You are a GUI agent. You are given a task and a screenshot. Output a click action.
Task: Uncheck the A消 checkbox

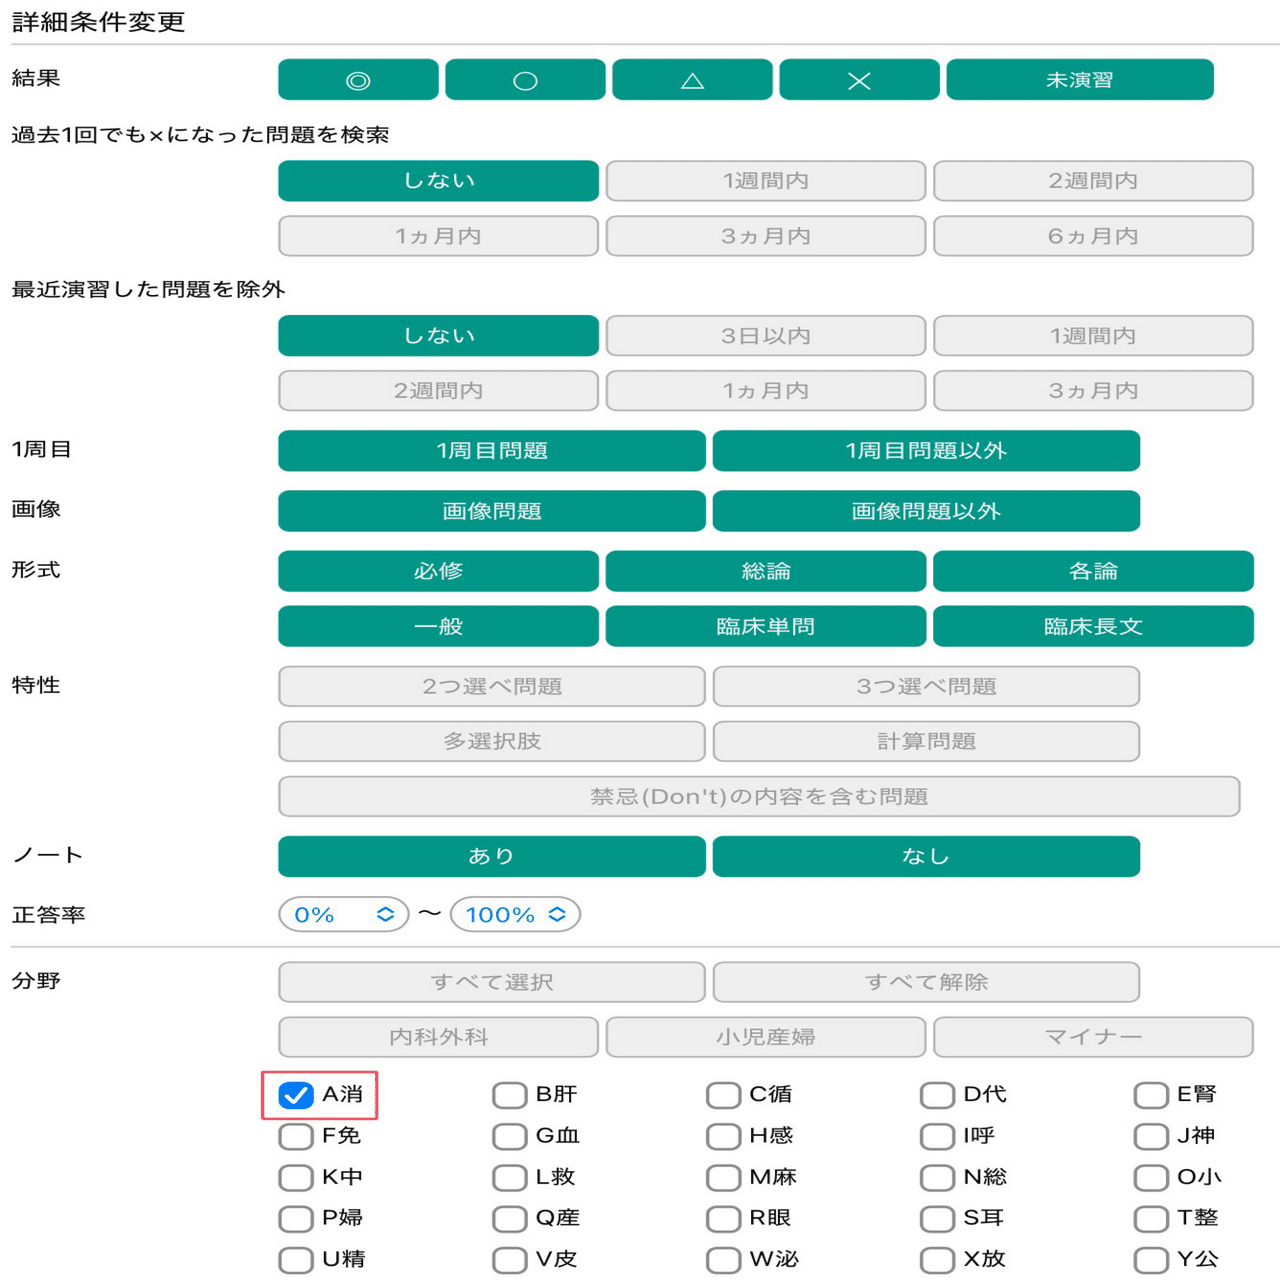tap(295, 1095)
